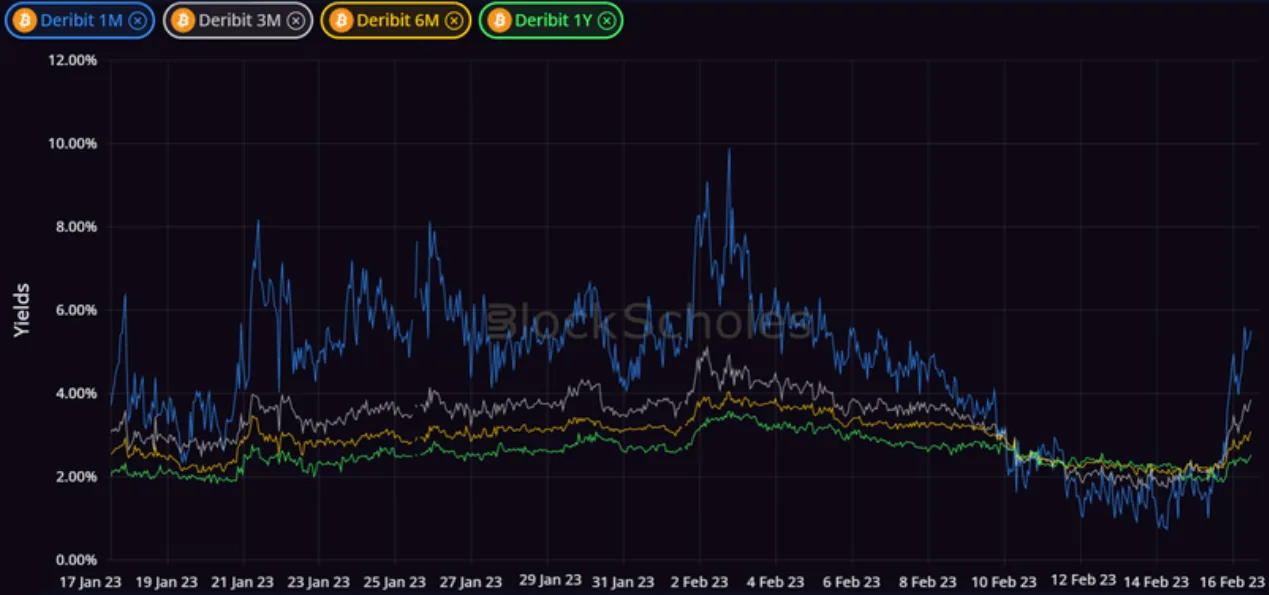Viewport: 1269px width, 595px height.
Task: Click the Bitcoin icon in Deribit 3M chip
Action: pyautogui.click(x=184, y=20)
